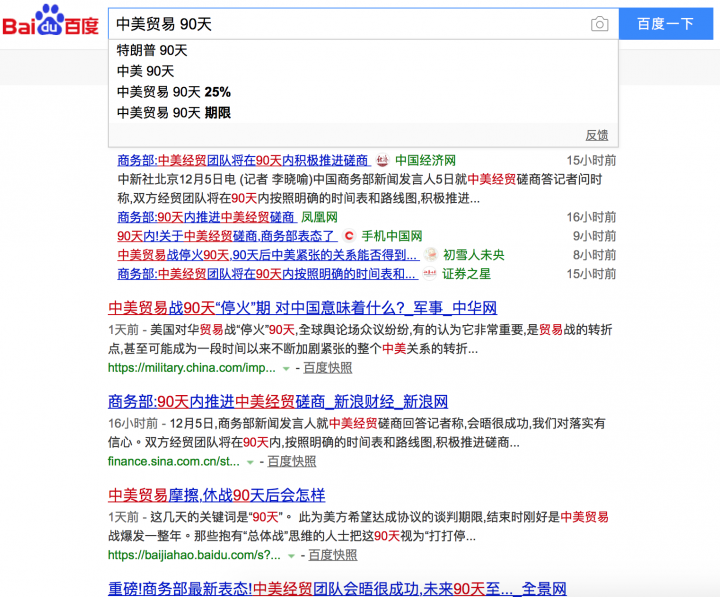The image size is (720, 597).
Task: Open 百度快照 for finance.sina.com.cn result
Action: (x=292, y=462)
